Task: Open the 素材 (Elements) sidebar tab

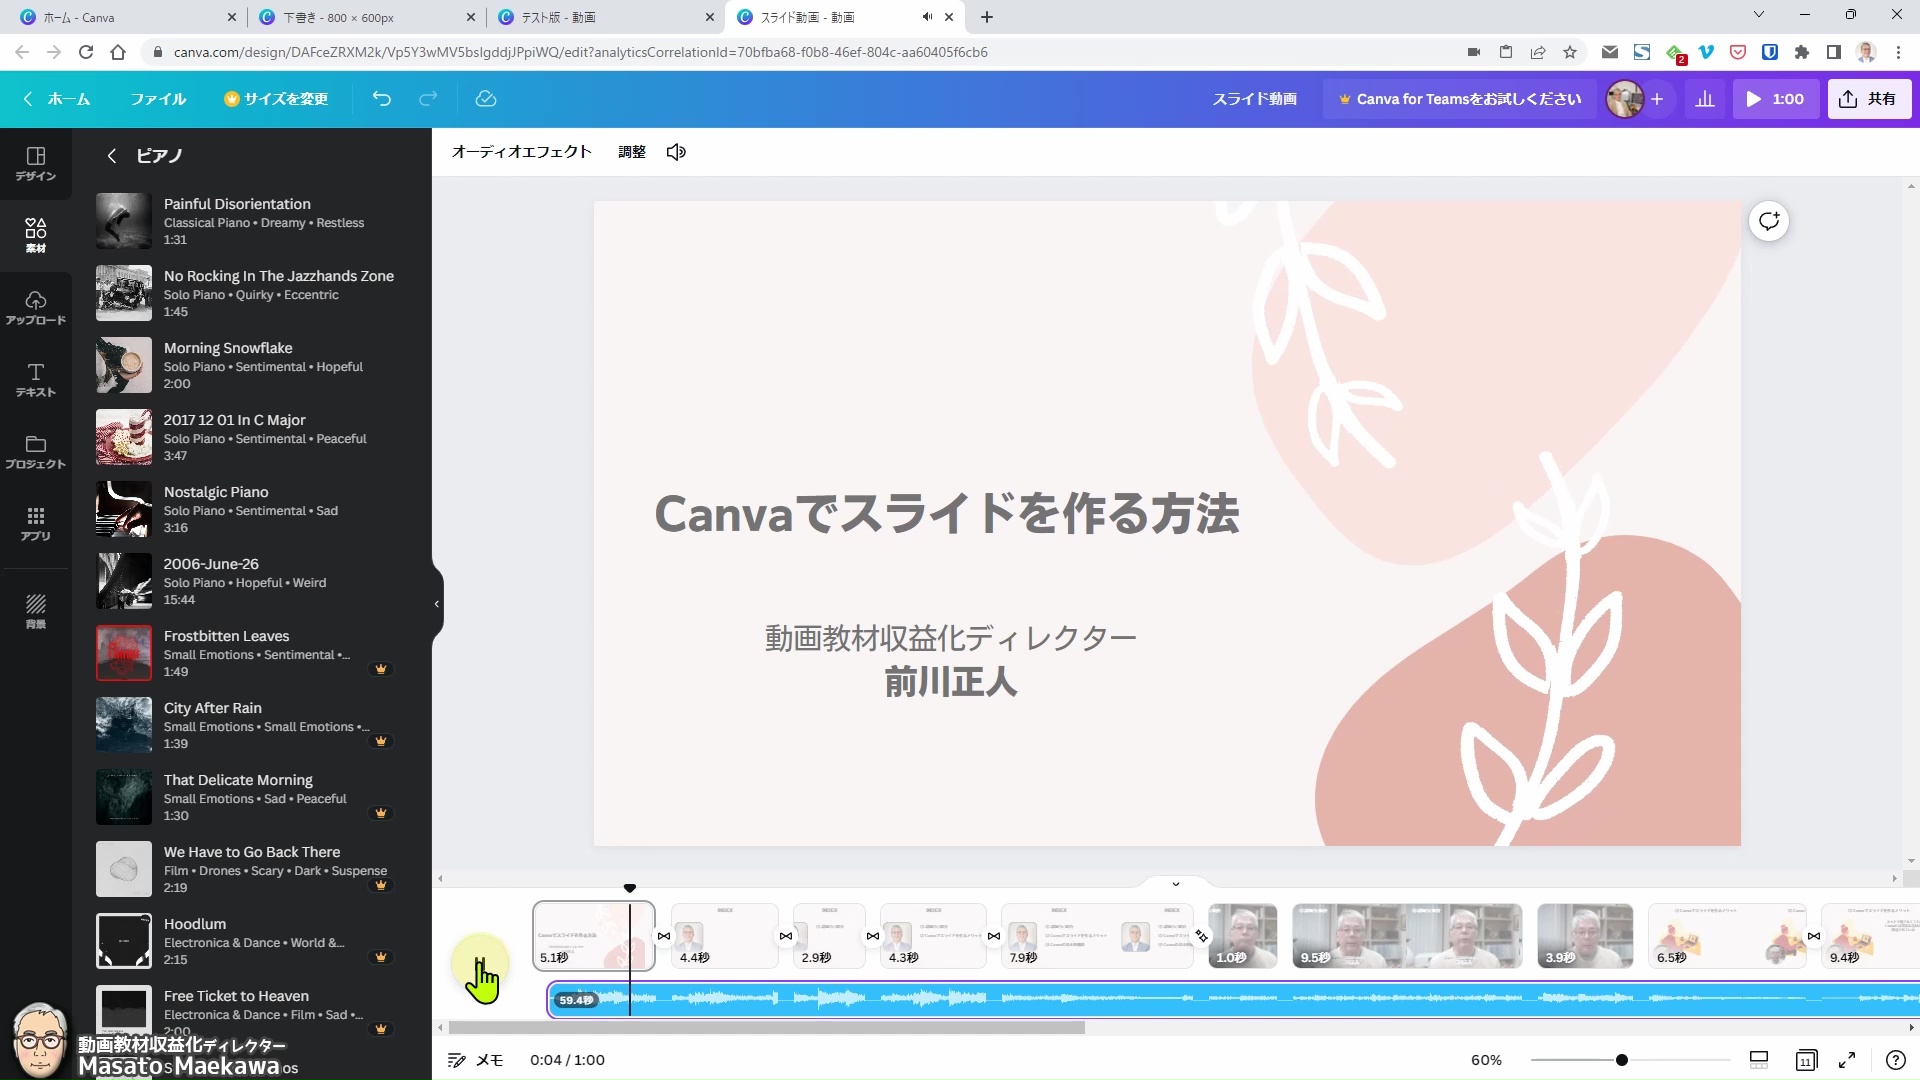Action: pyautogui.click(x=36, y=235)
